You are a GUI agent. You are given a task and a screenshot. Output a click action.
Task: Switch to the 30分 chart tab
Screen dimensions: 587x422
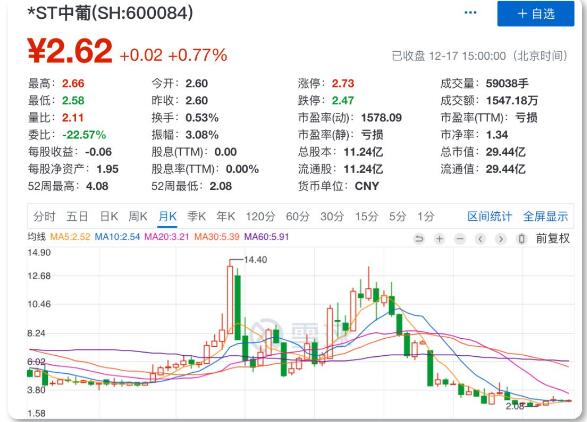coord(332,216)
